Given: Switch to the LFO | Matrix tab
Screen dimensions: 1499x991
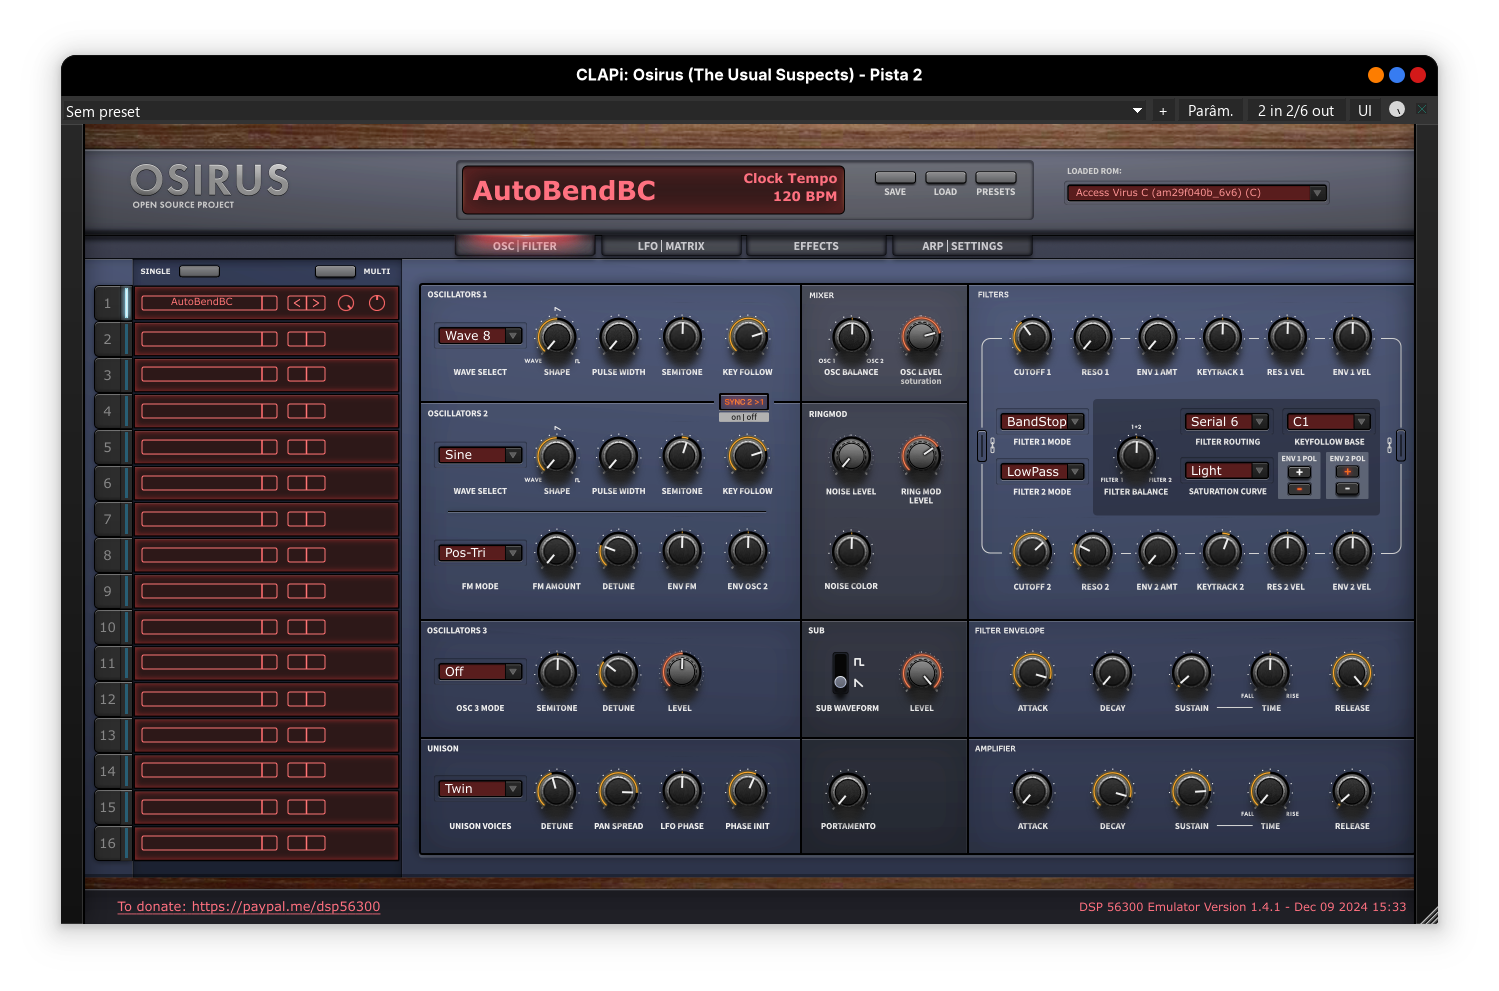Looking at the screenshot, I should (671, 246).
